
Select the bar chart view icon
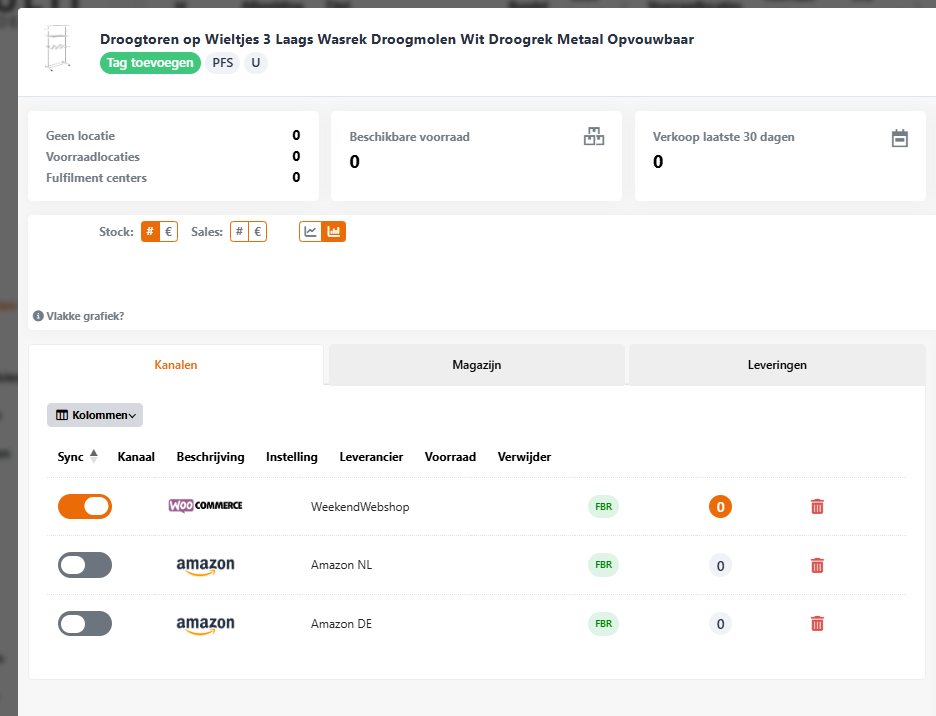click(x=334, y=232)
